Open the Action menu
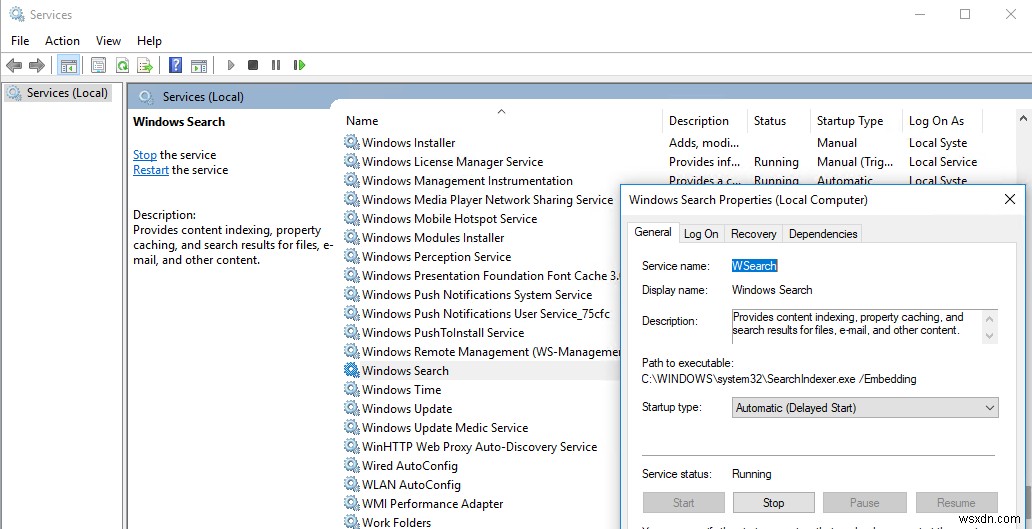The height and width of the screenshot is (529, 1032). [63, 41]
